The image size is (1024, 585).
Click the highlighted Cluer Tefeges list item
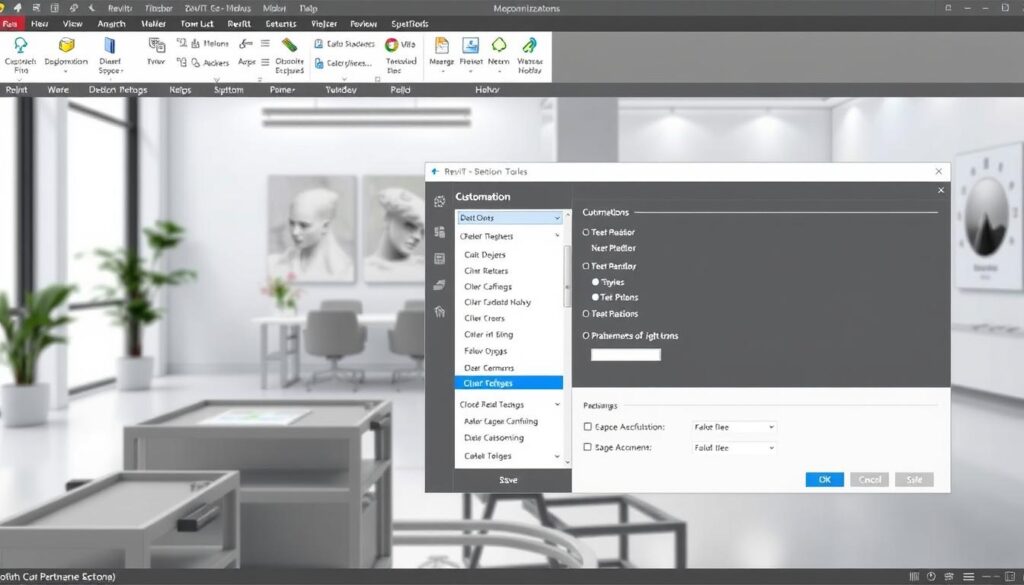point(509,383)
